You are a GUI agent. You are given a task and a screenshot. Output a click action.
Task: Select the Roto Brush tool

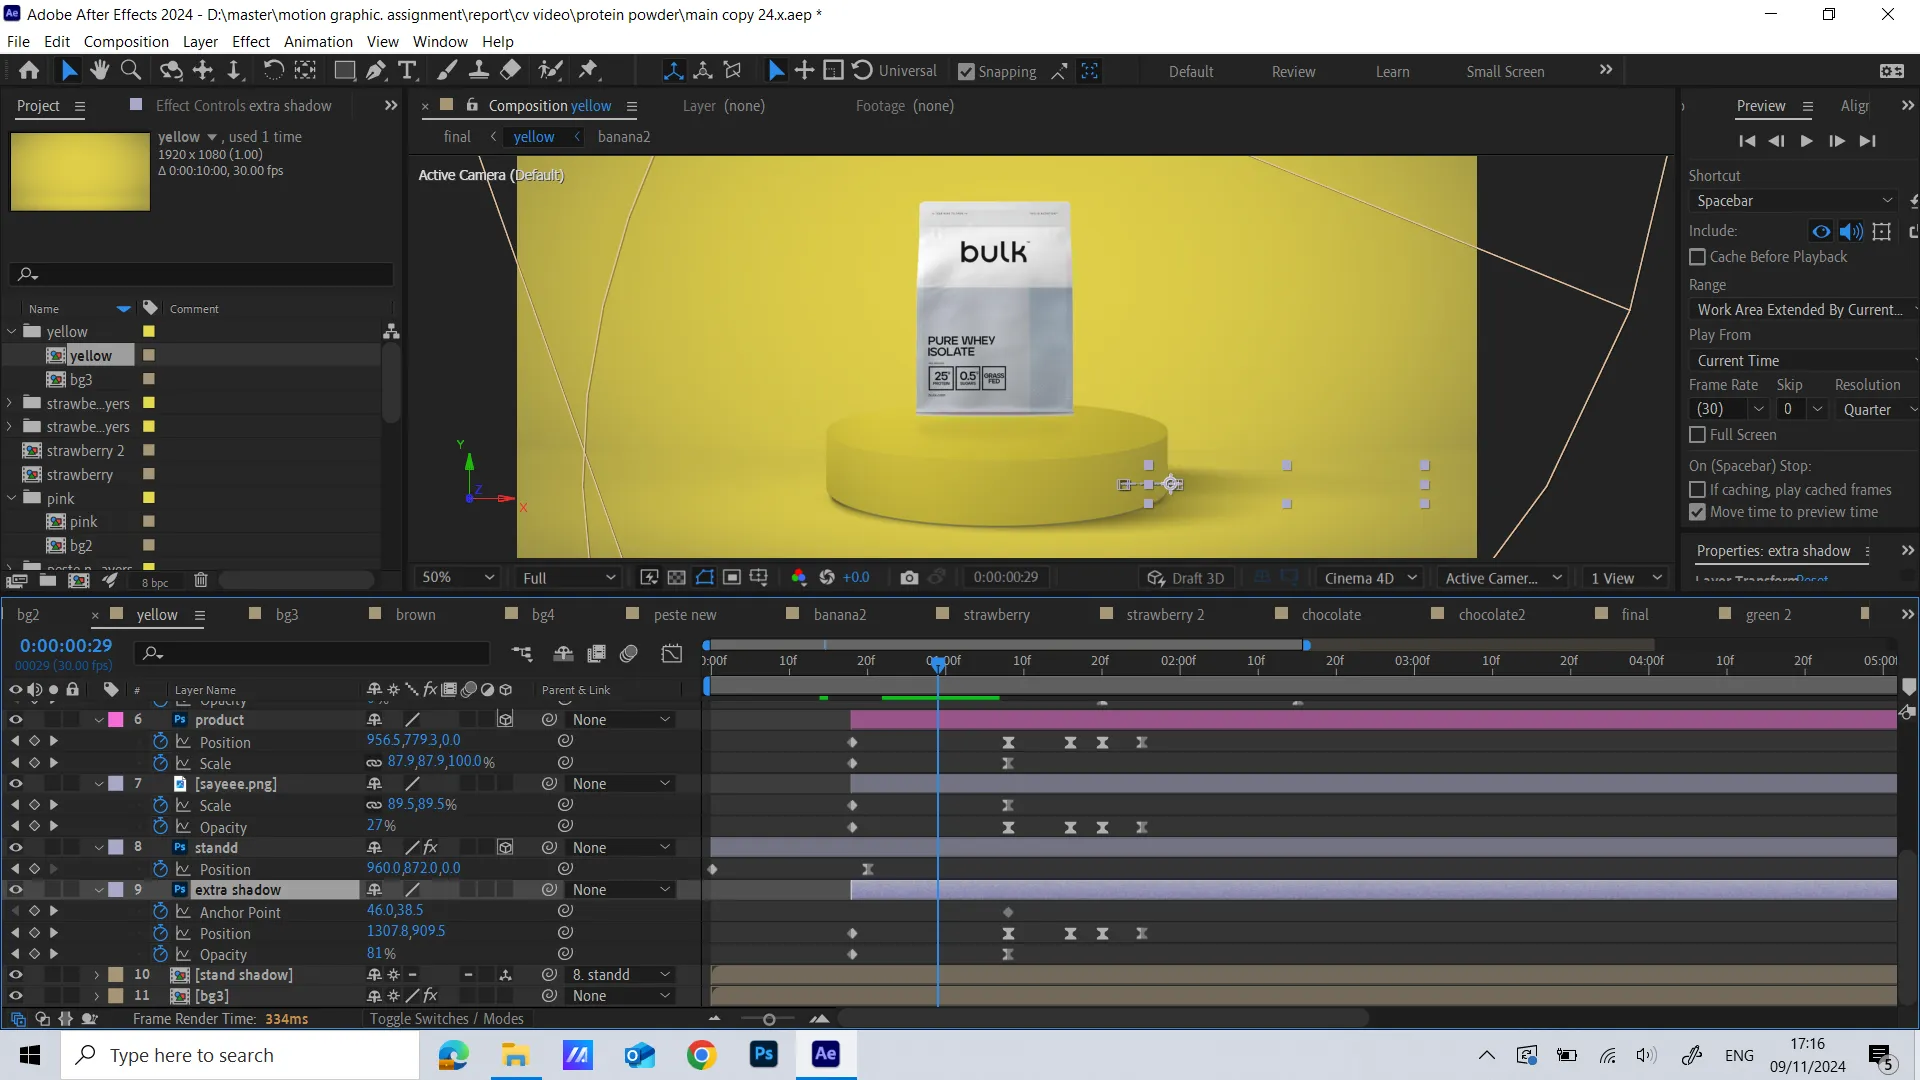pos(550,70)
